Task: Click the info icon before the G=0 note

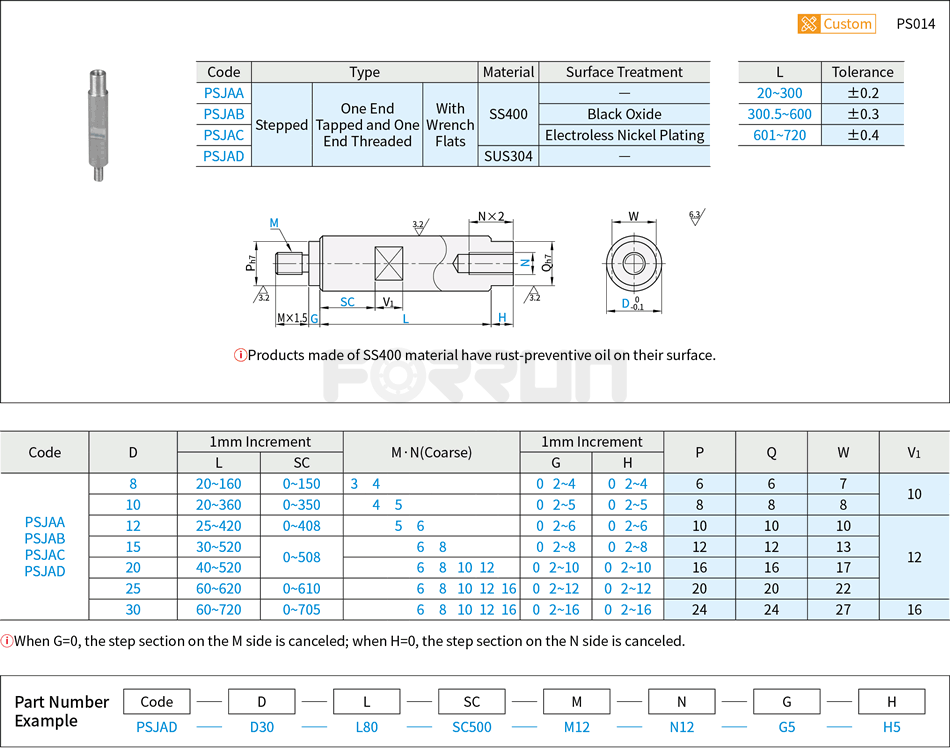Action: [10, 638]
